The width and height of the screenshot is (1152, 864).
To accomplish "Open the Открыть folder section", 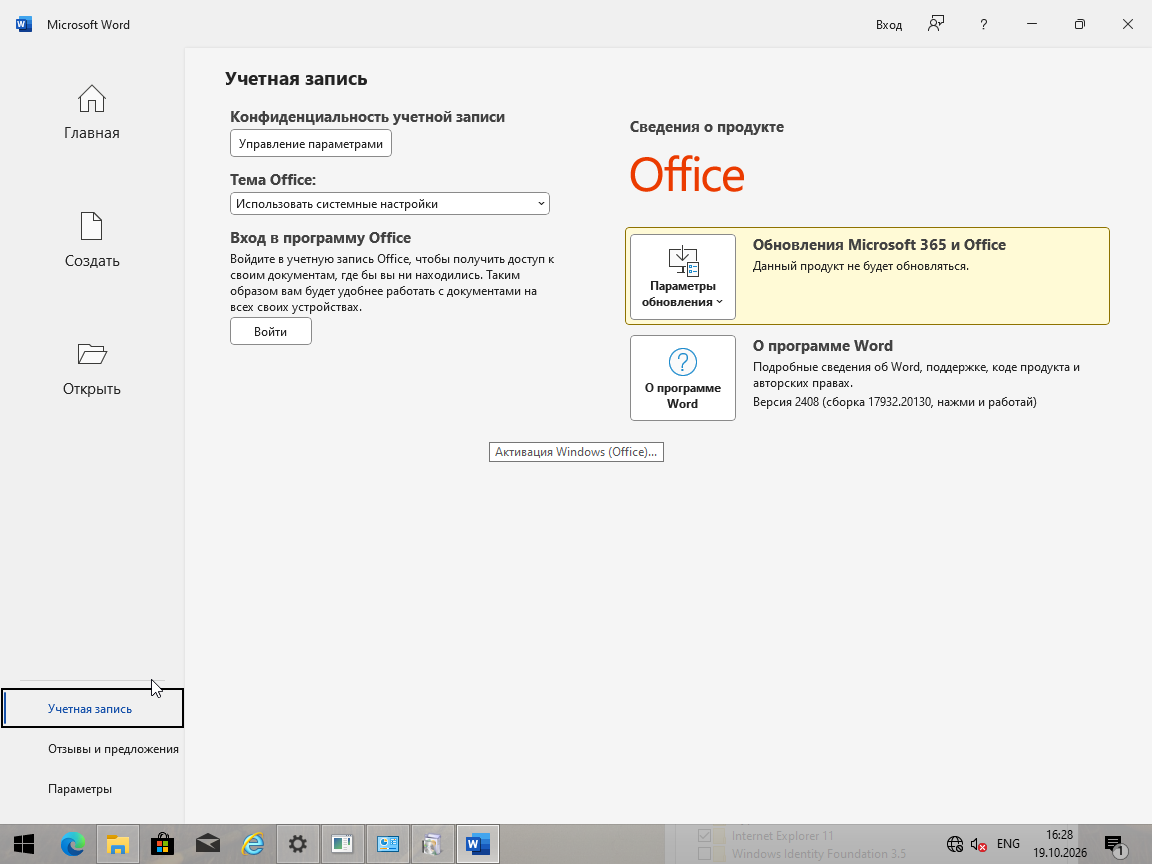I will pyautogui.click(x=92, y=369).
